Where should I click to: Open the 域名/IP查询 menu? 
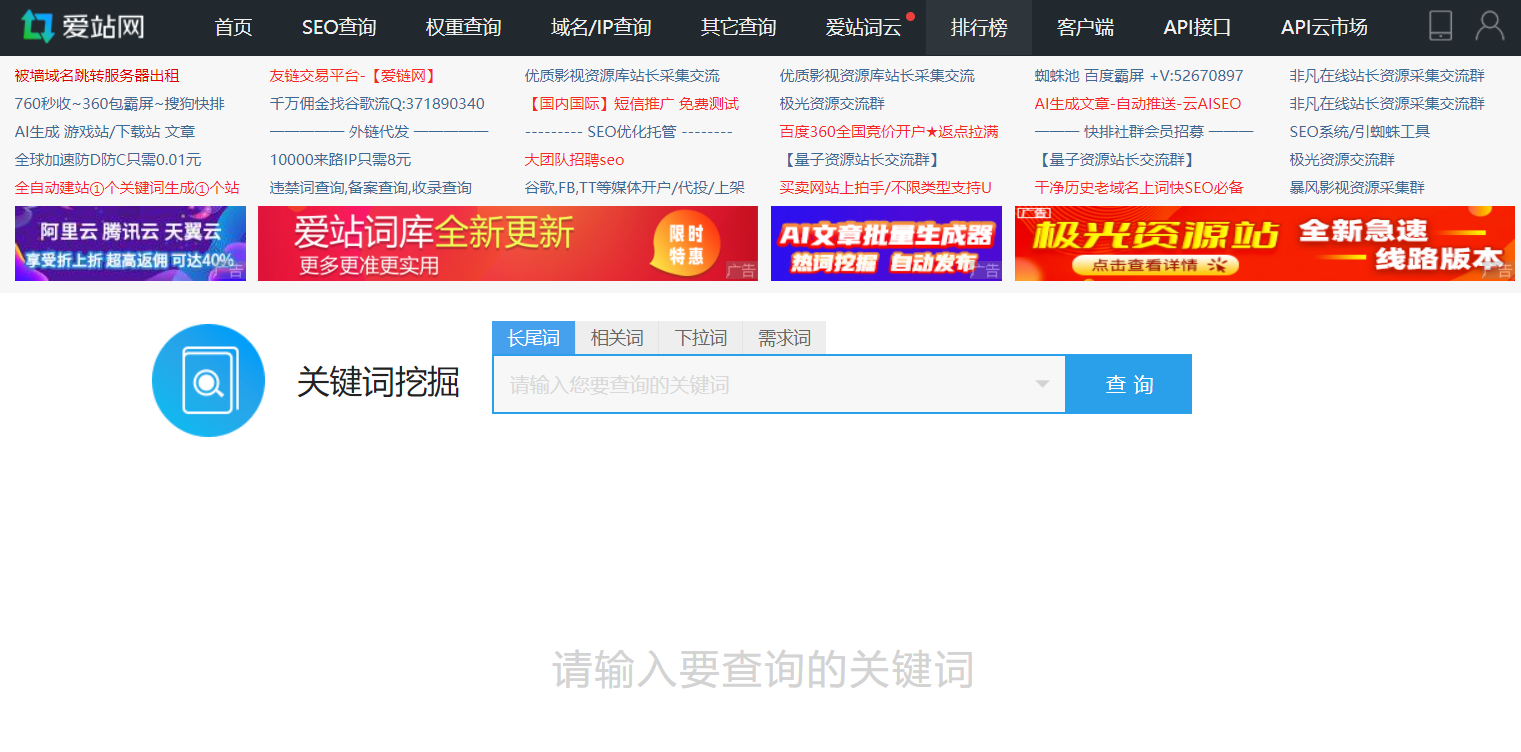pos(601,28)
